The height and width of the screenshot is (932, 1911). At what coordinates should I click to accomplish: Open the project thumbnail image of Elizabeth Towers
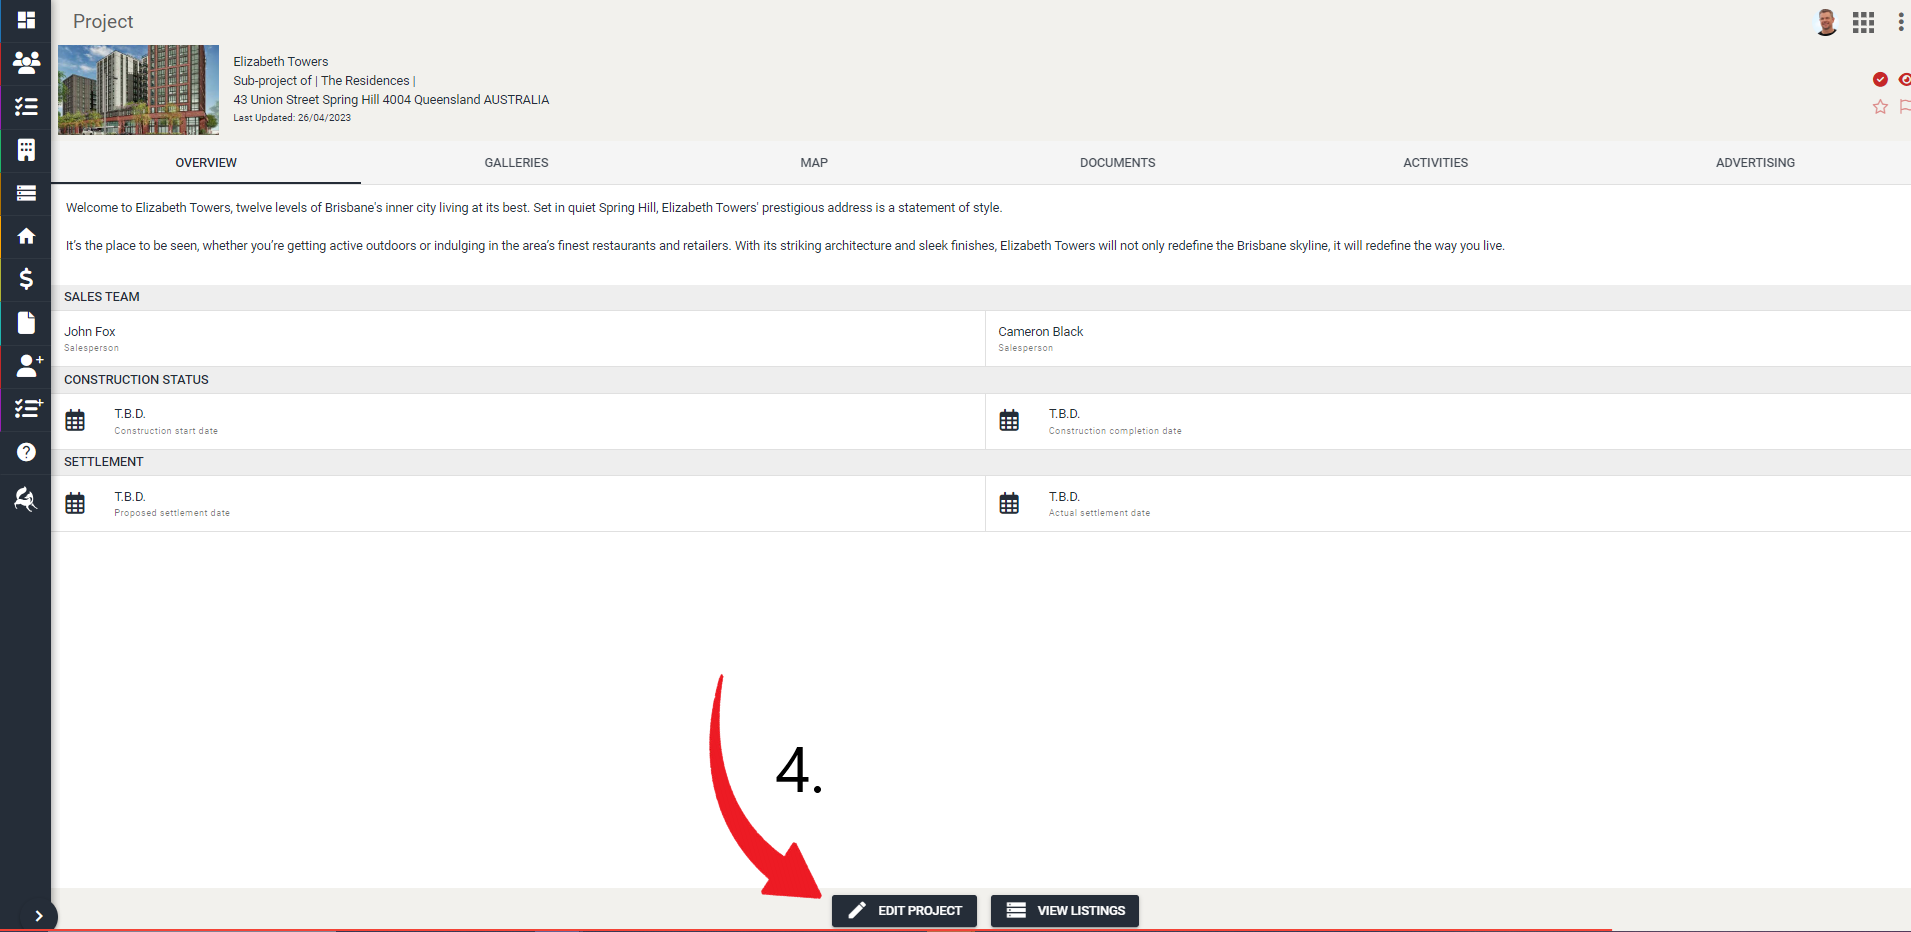tap(138, 89)
